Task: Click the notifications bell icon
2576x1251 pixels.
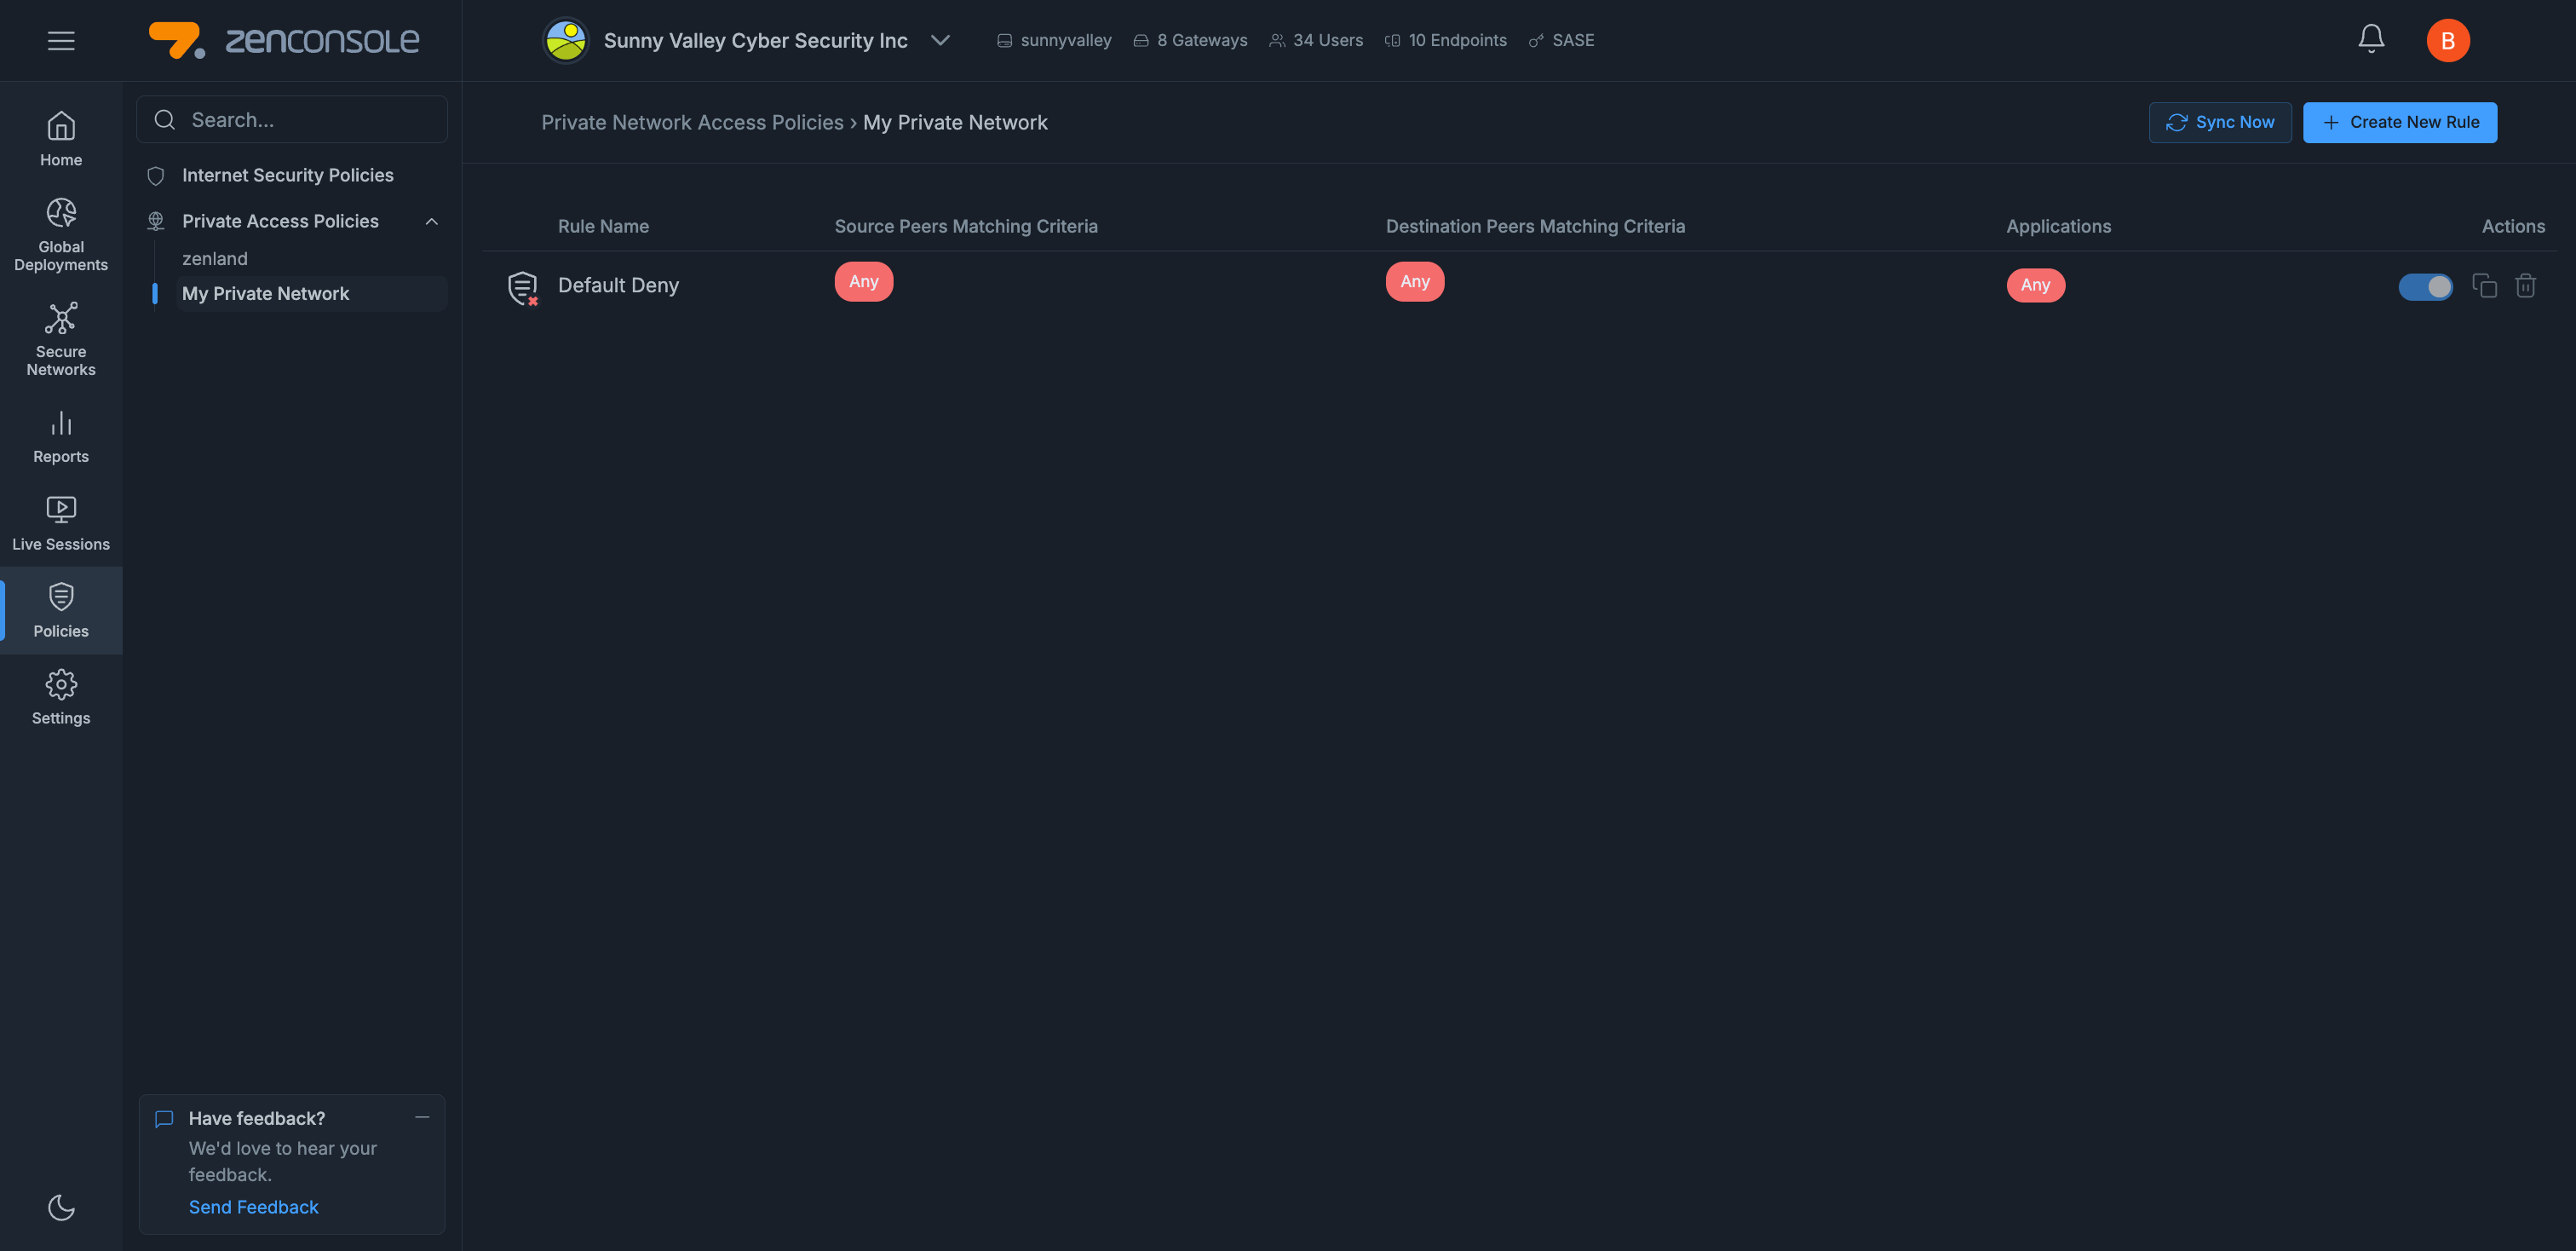Action: (2370, 39)
